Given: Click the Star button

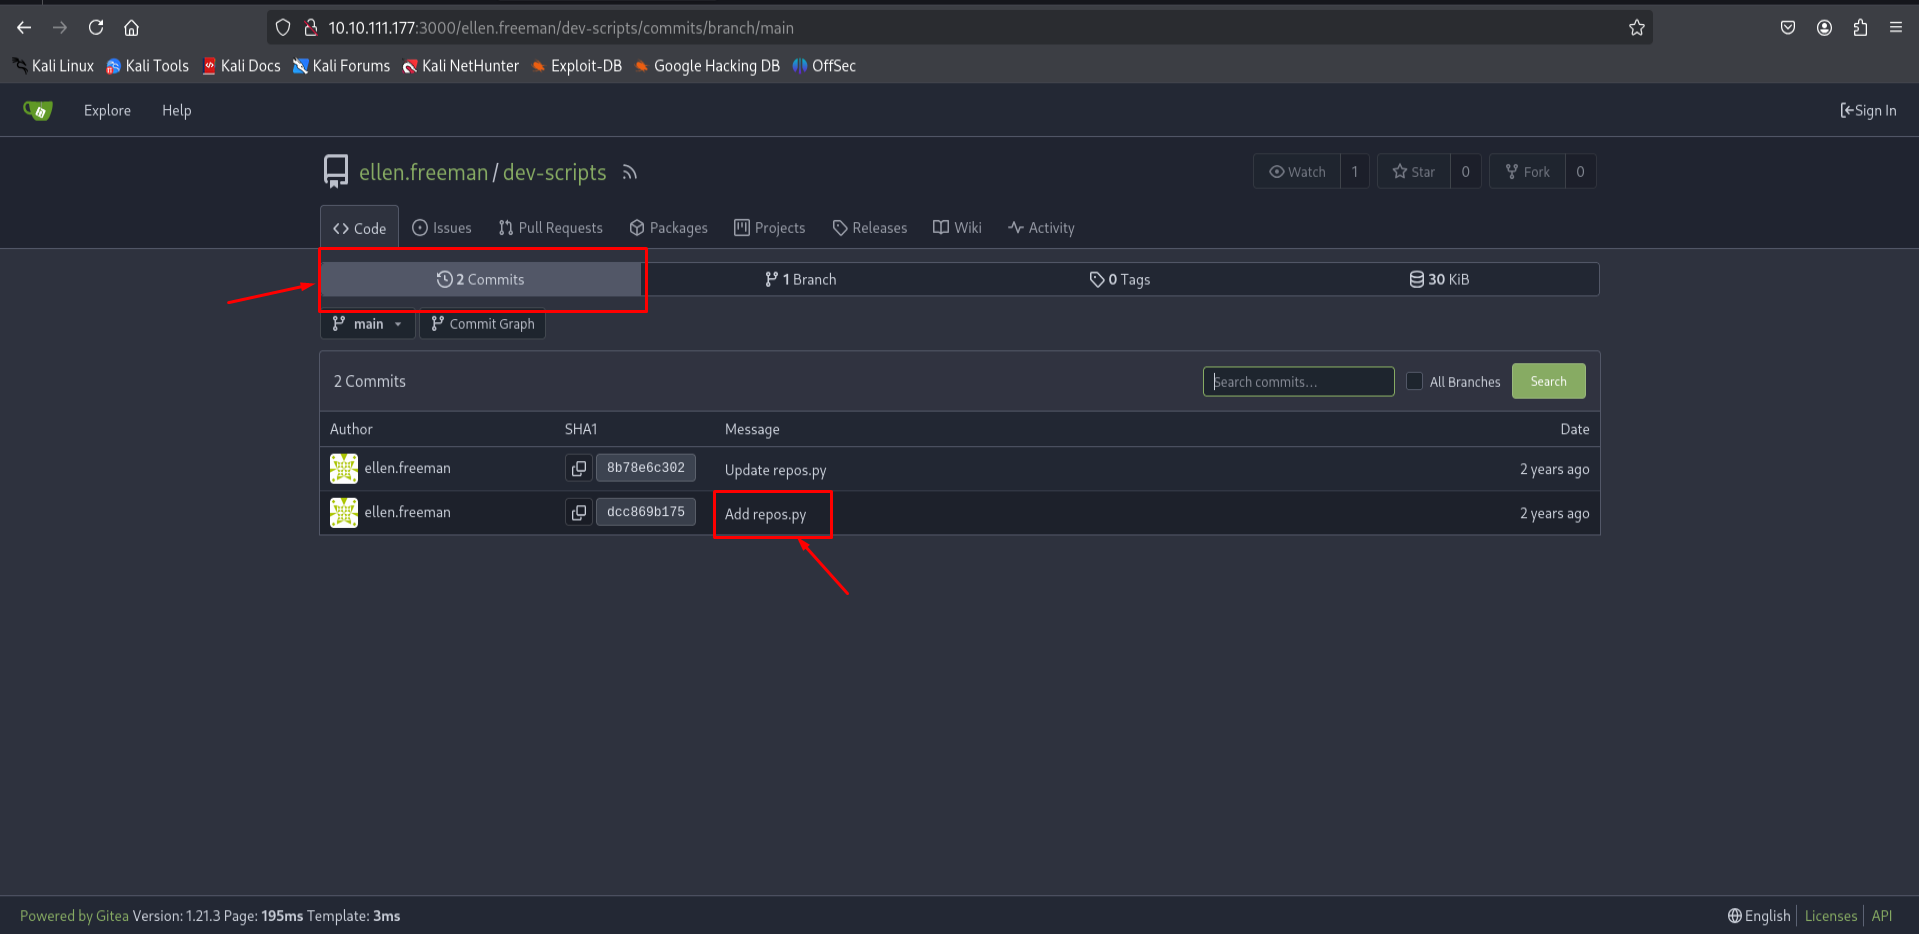Looking at the screenshot, I should click(x=1413, y=172).
